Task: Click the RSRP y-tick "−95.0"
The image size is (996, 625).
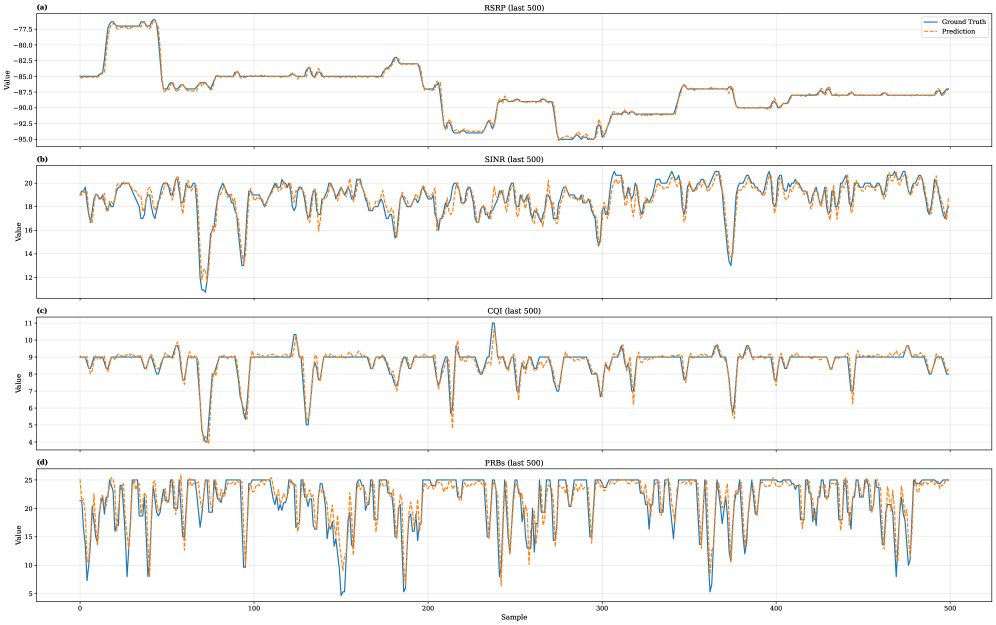Action: pyautogui.click(x=22, y=139)
